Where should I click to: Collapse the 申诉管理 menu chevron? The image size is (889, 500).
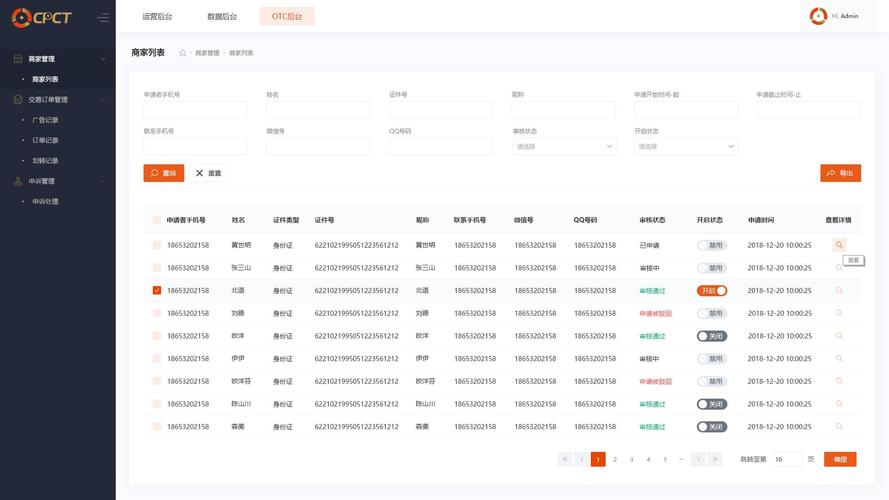(103, 181)
